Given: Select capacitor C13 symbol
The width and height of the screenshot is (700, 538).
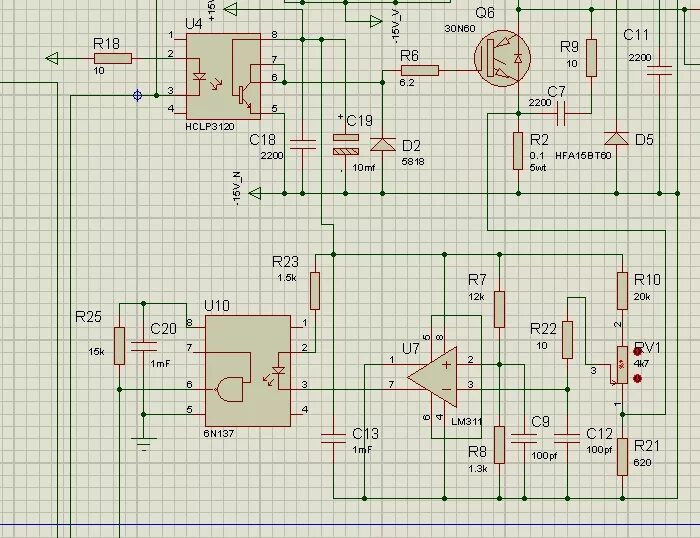Looking at the screenshot, I should click(x=333, y=438).
